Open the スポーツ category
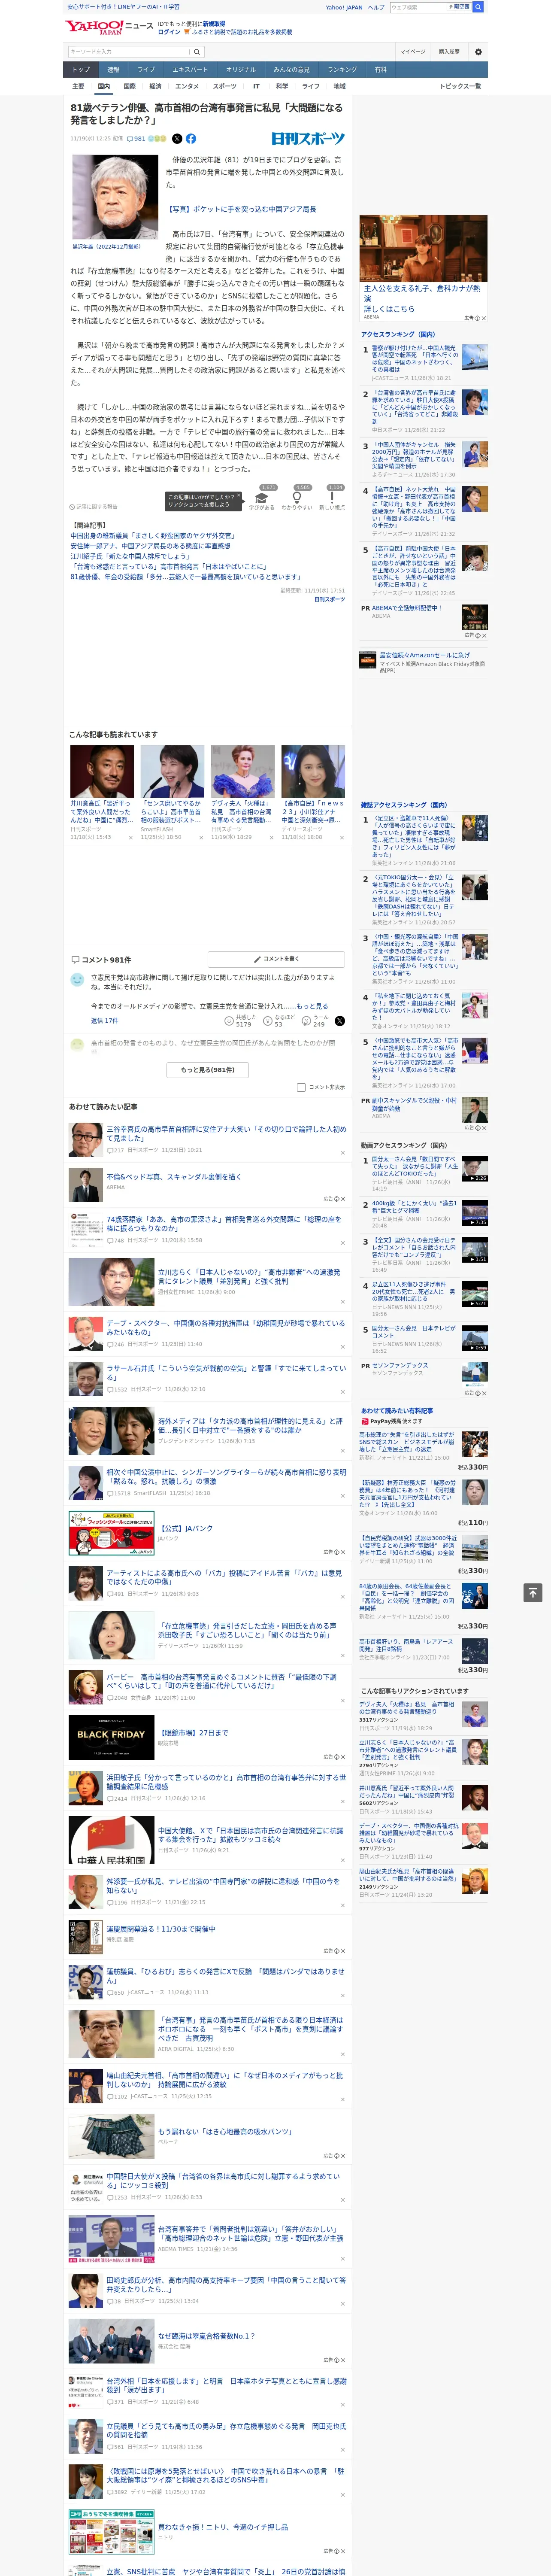This screenshot has width=551, height=2576. click(225, 86)
